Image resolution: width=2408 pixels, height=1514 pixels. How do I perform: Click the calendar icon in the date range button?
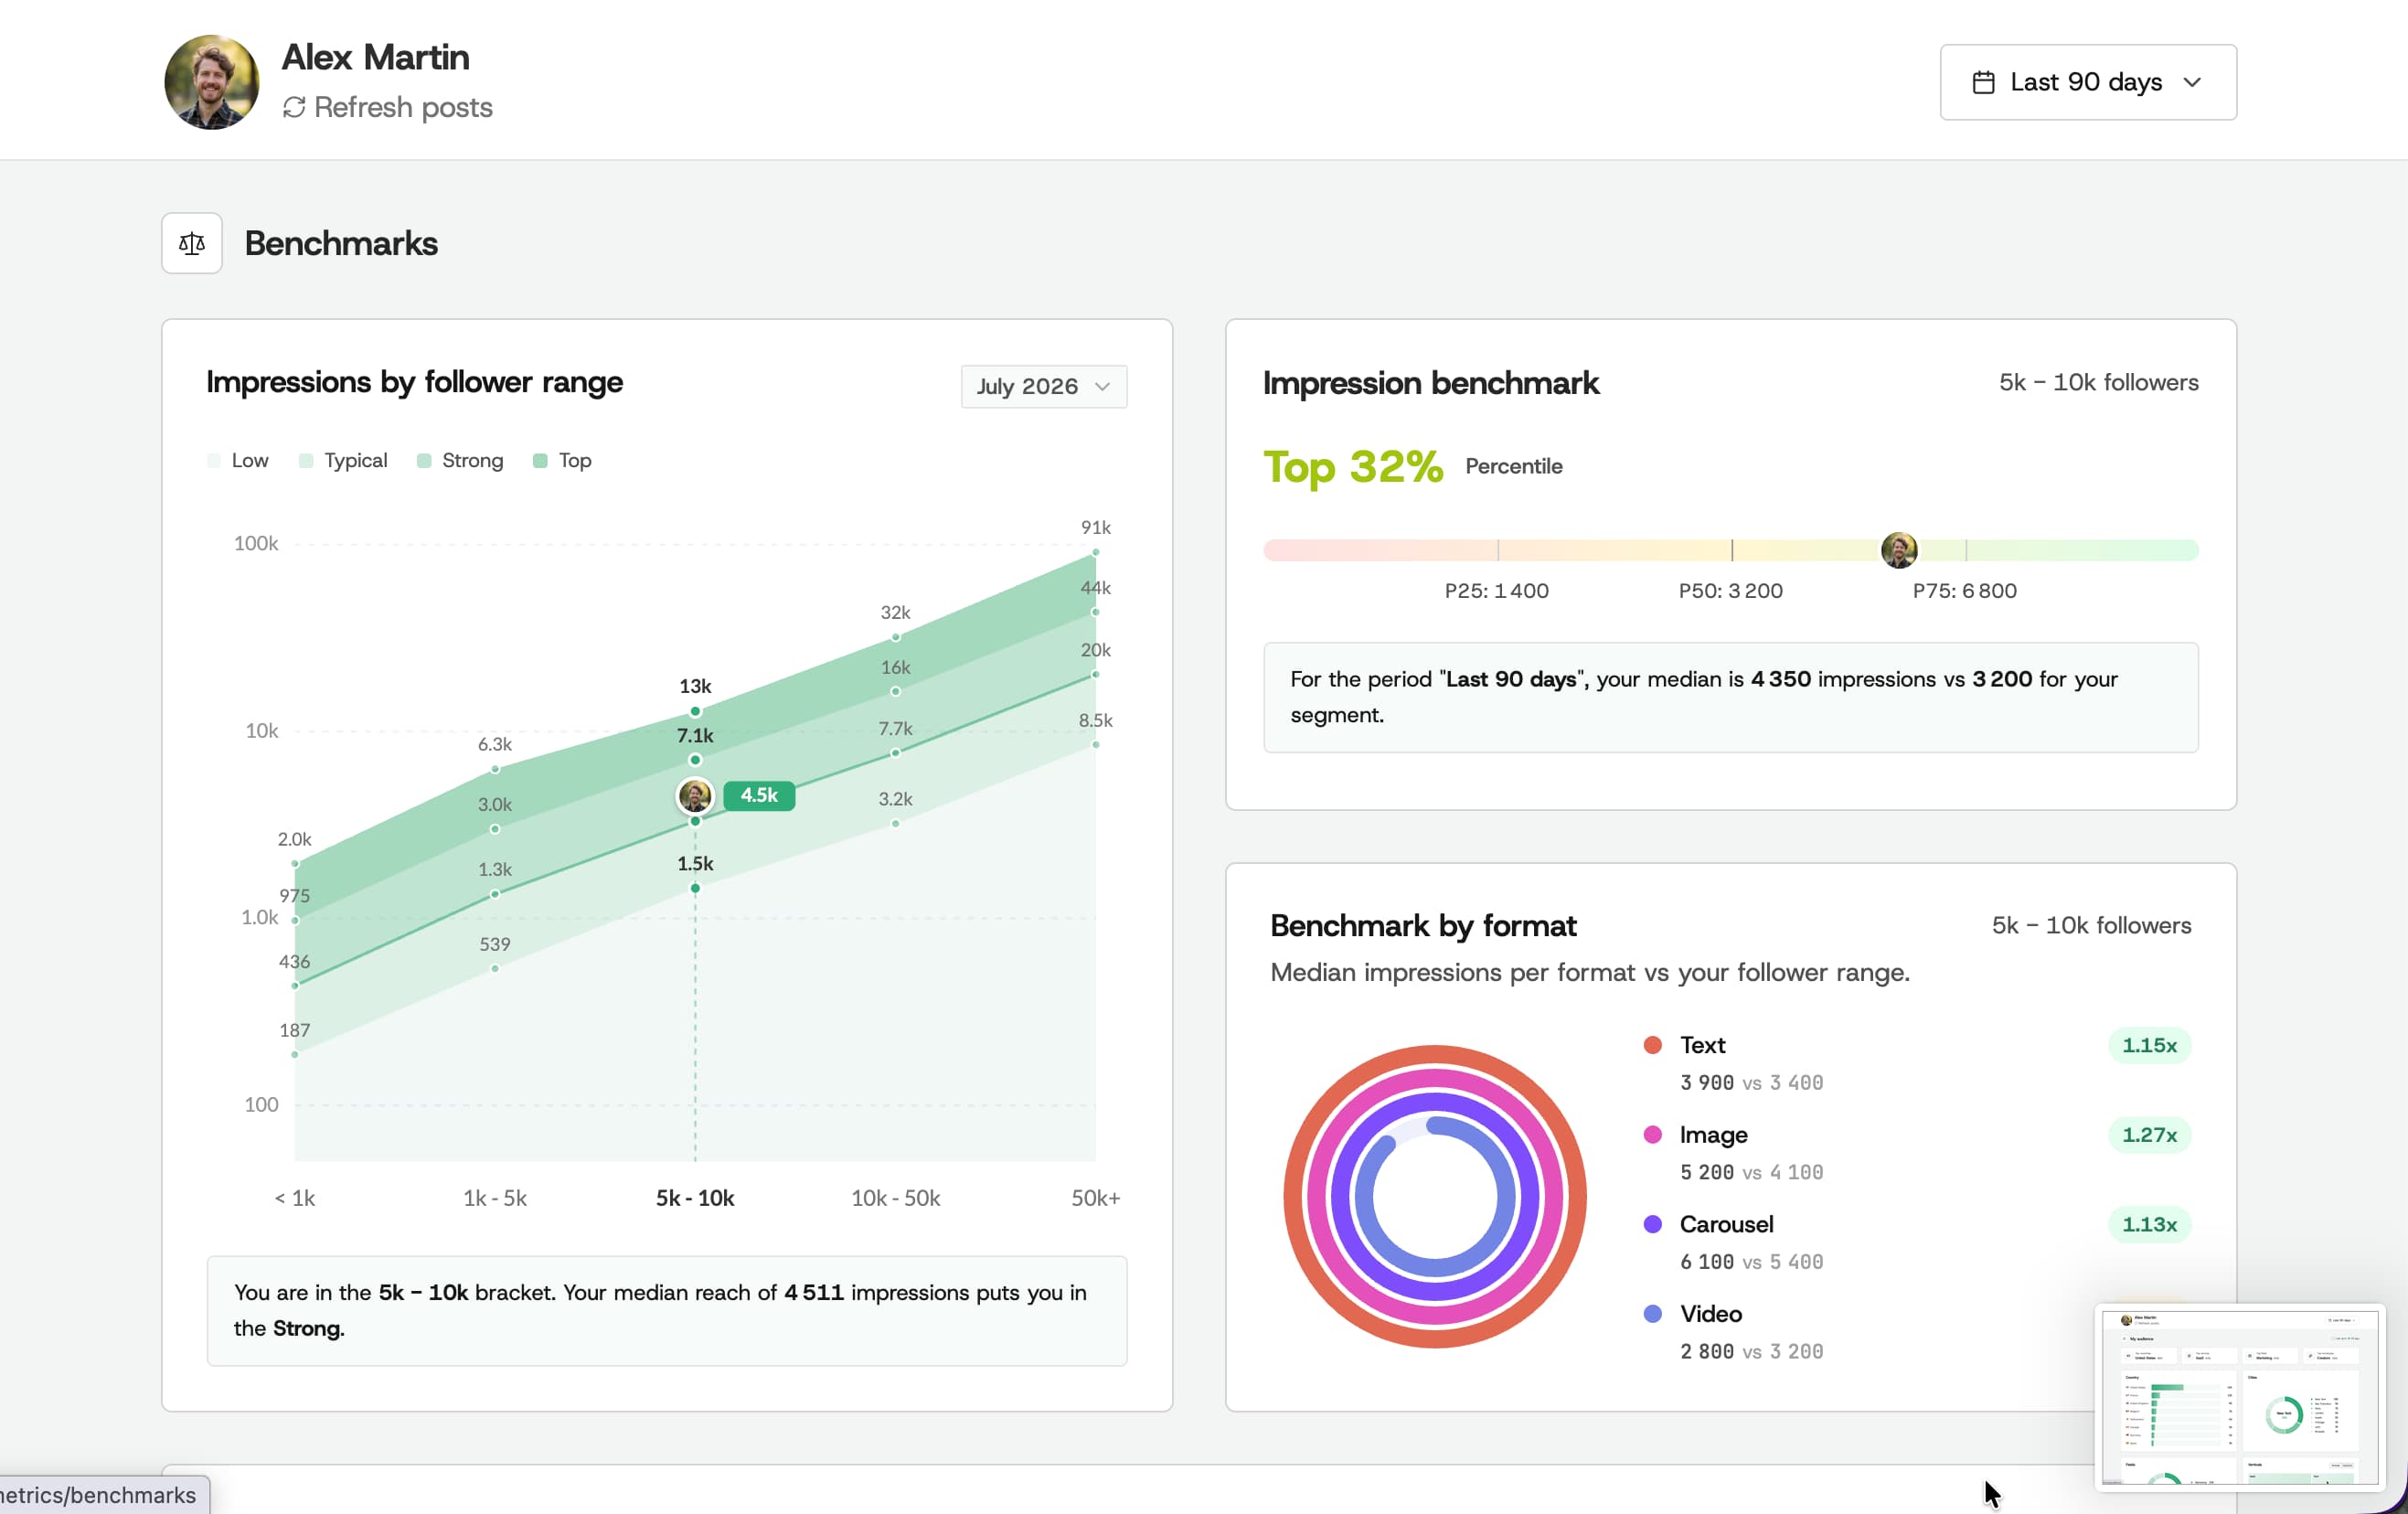point(1983,82)
